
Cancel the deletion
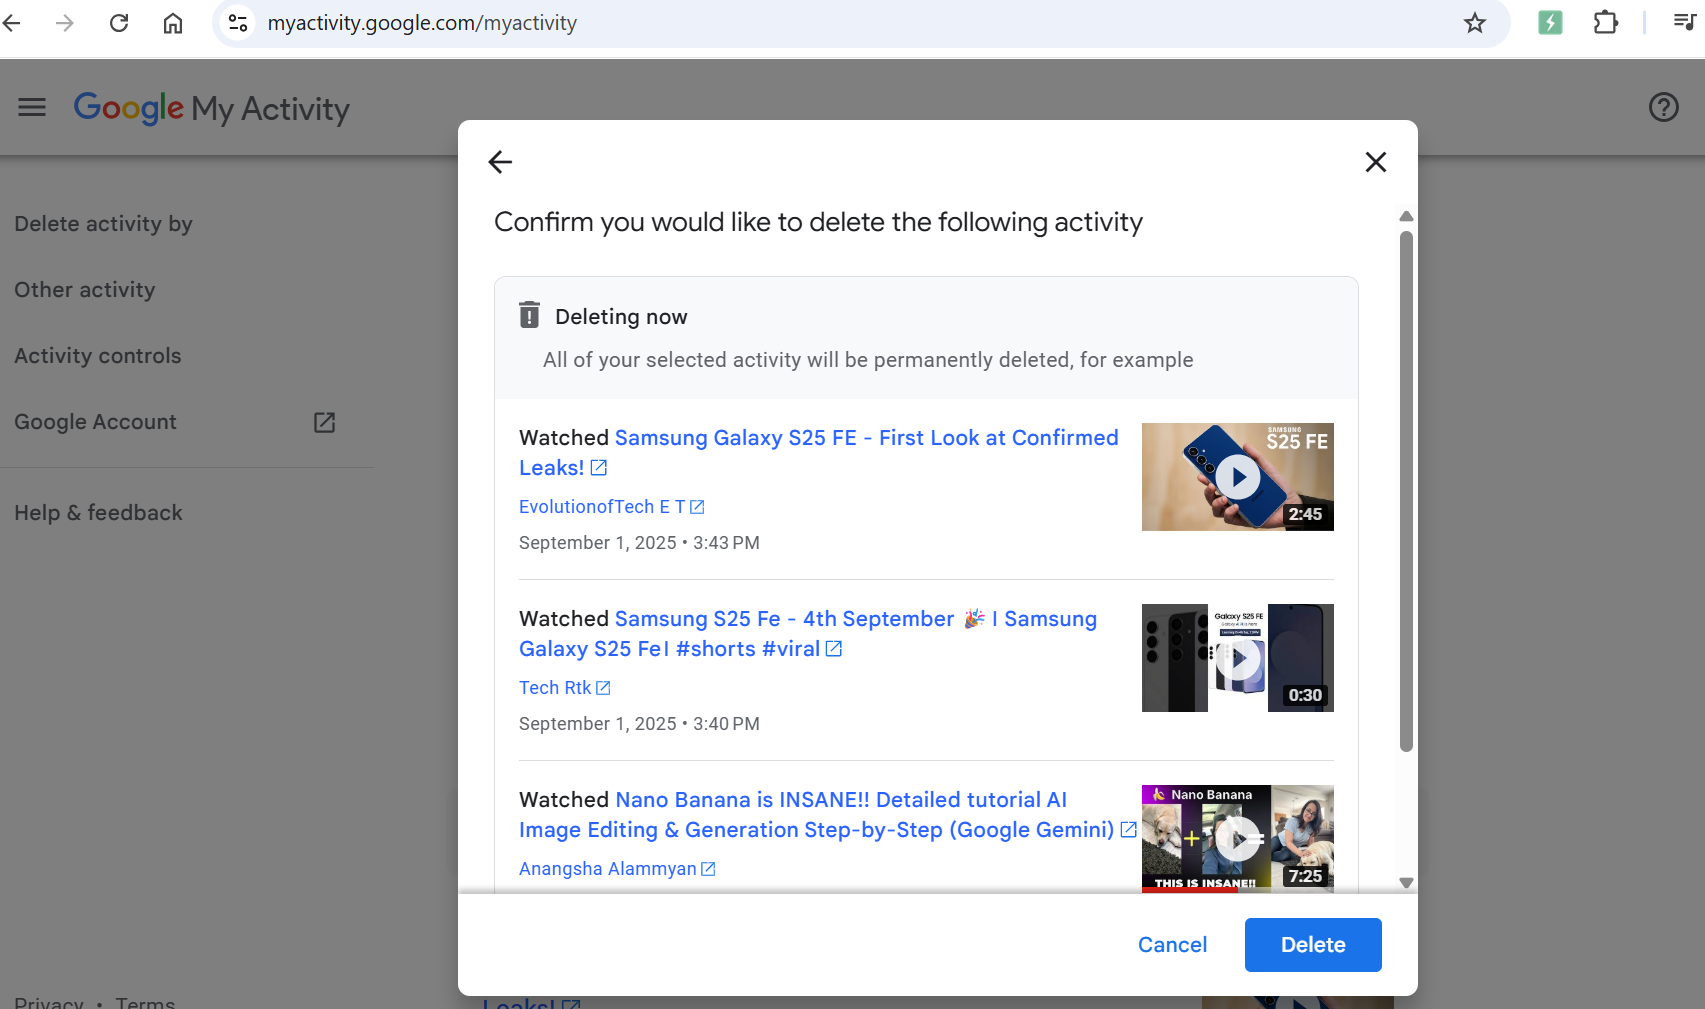(1172, 945)
